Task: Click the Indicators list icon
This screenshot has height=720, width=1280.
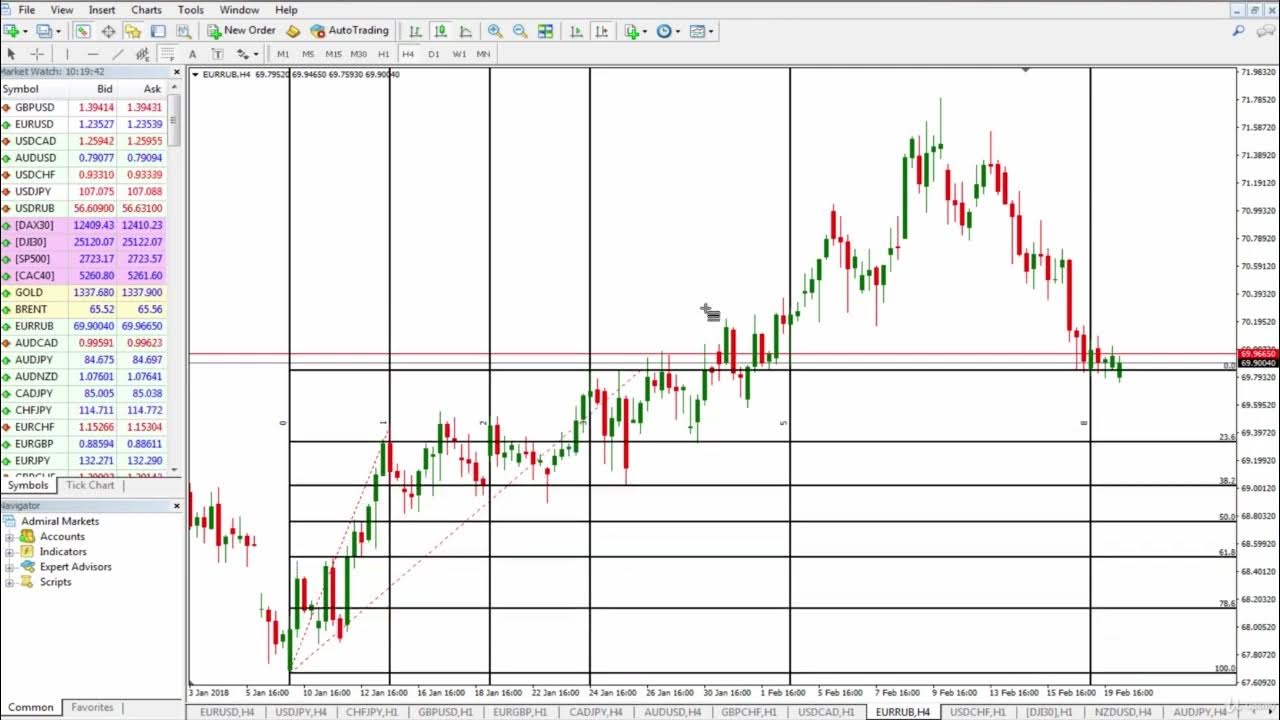Action: coord(632,31)
